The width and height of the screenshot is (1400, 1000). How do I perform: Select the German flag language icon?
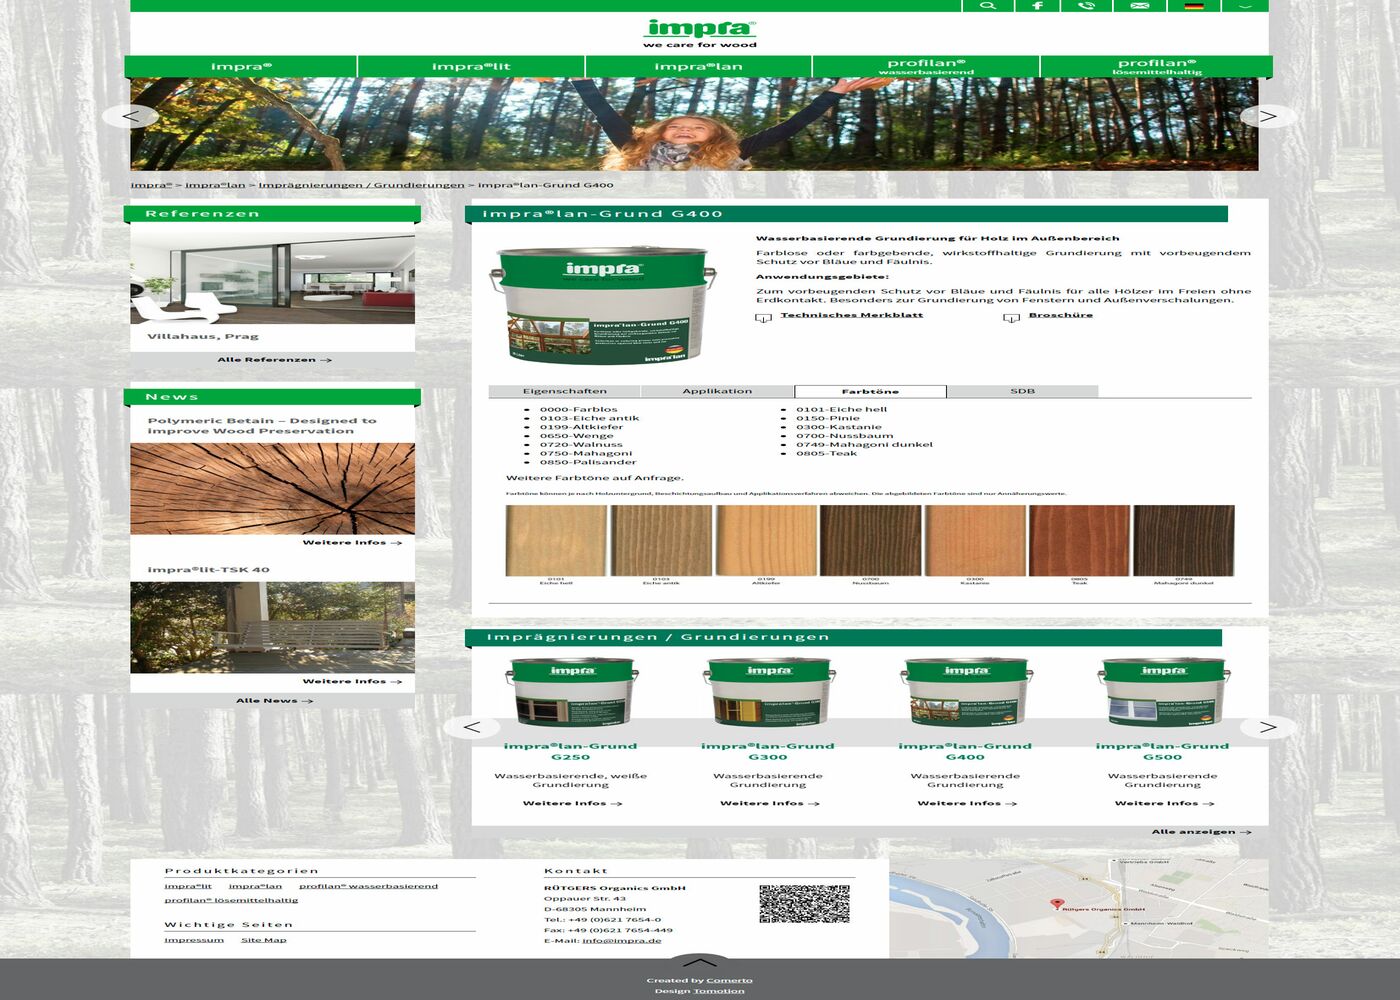coord(1193,6)
